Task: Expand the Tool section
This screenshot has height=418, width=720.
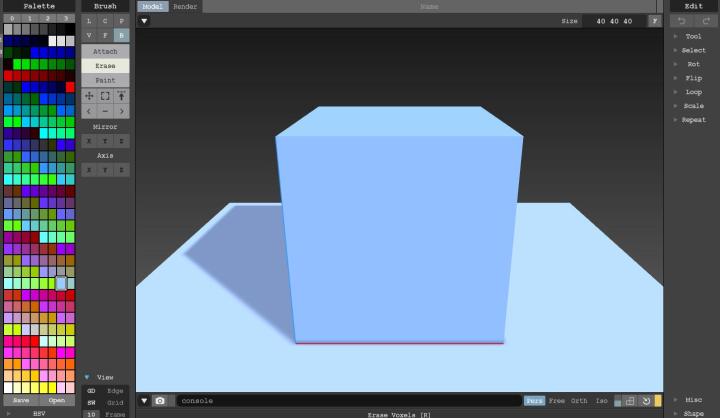Action: (693, 36)
